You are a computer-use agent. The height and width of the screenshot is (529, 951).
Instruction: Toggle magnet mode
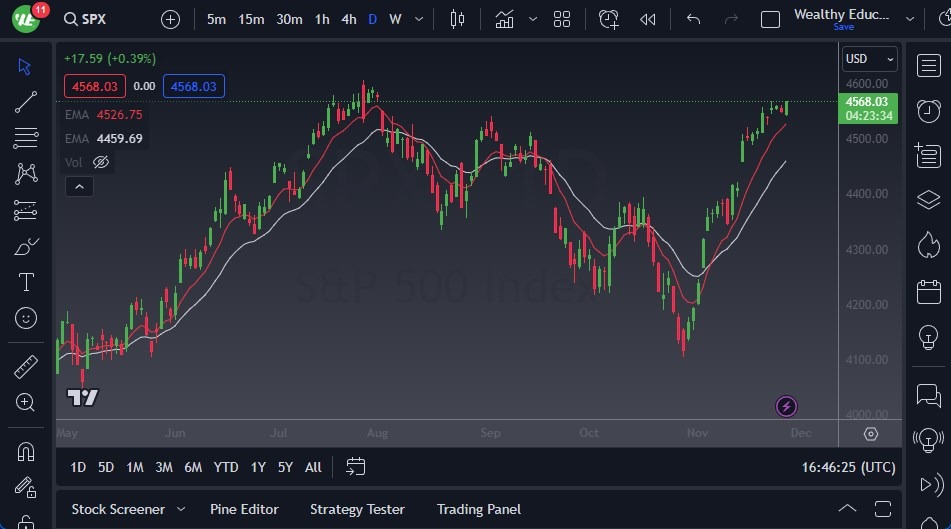click(x=25, y=452)
